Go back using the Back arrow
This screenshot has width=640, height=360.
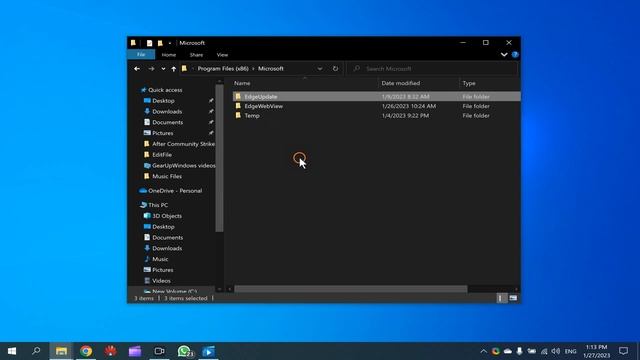coord(137,69)
